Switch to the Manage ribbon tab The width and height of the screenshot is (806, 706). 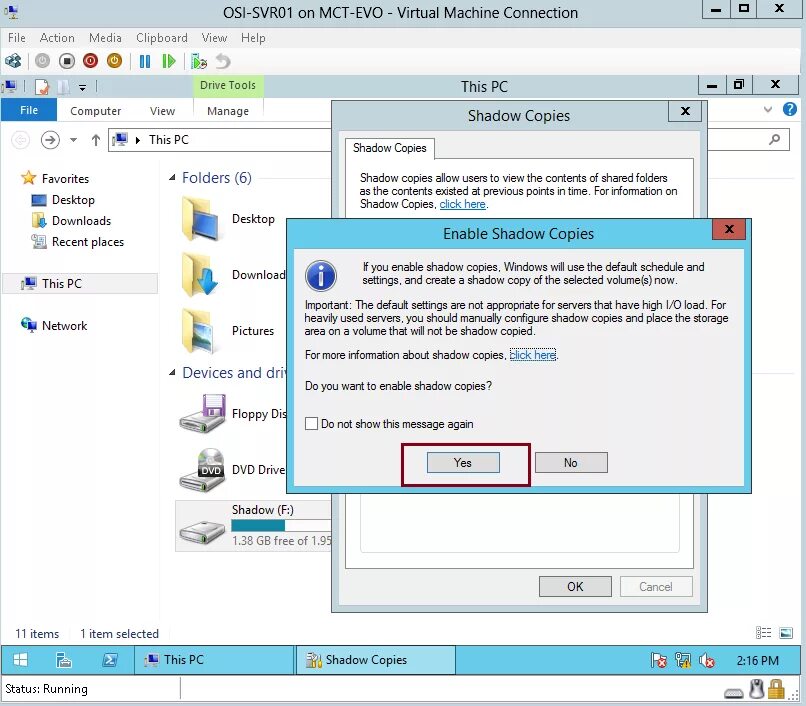228,111
